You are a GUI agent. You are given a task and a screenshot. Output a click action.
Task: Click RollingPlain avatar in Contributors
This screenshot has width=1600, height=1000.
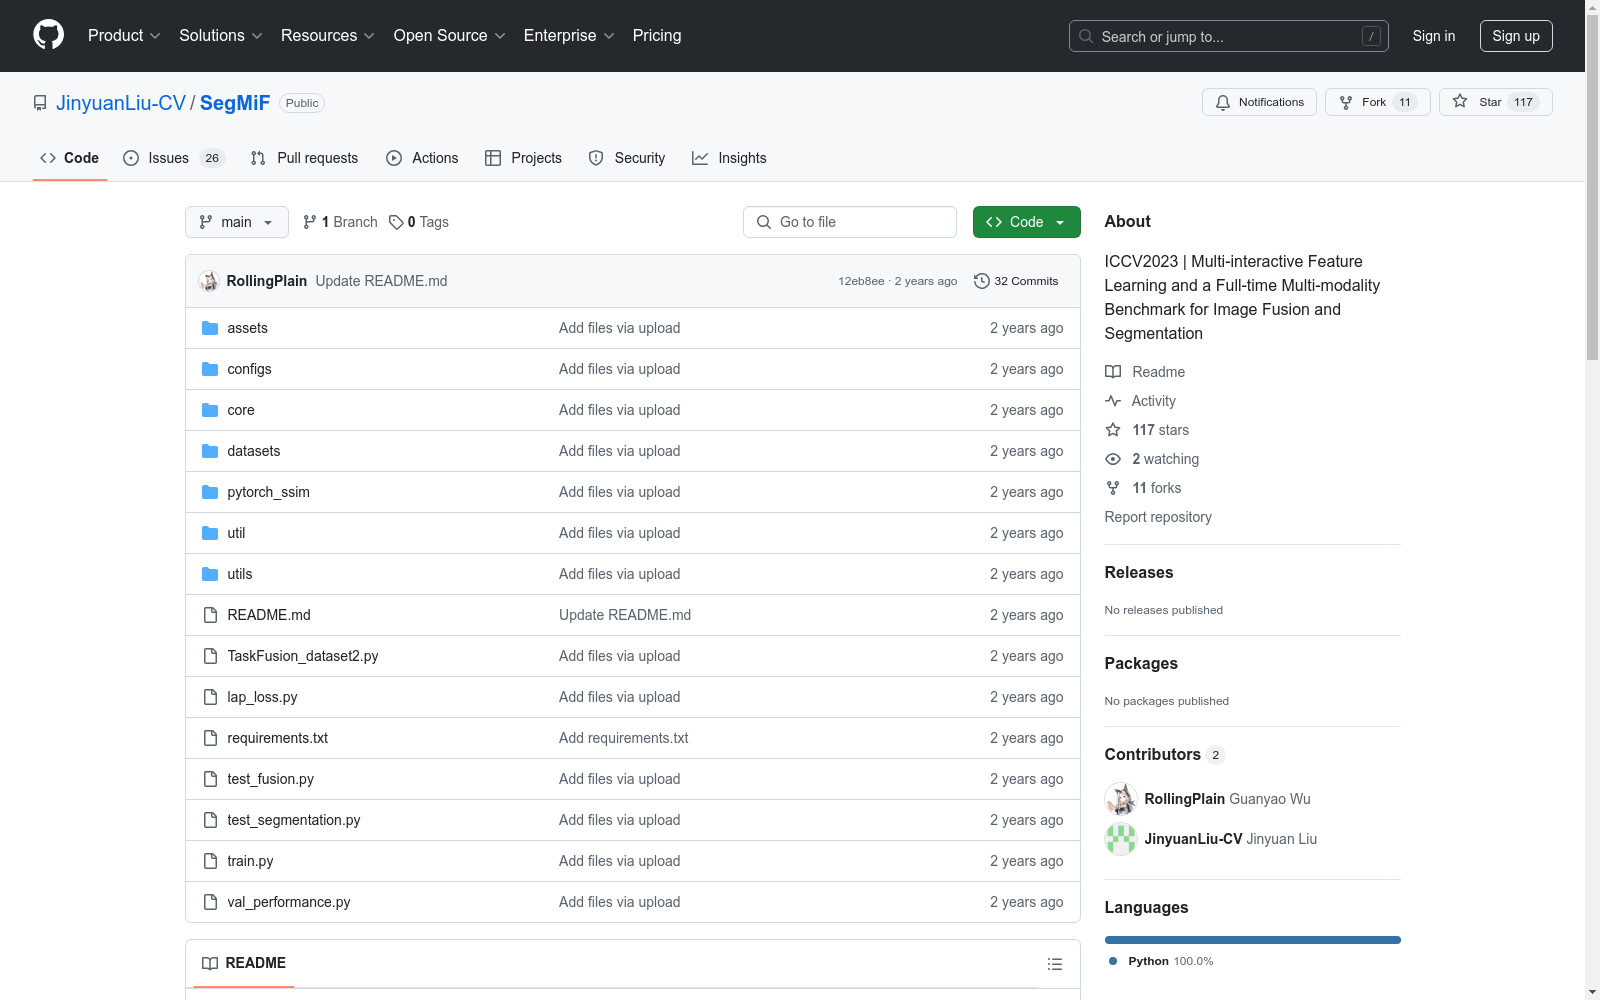coord(1120,799)
